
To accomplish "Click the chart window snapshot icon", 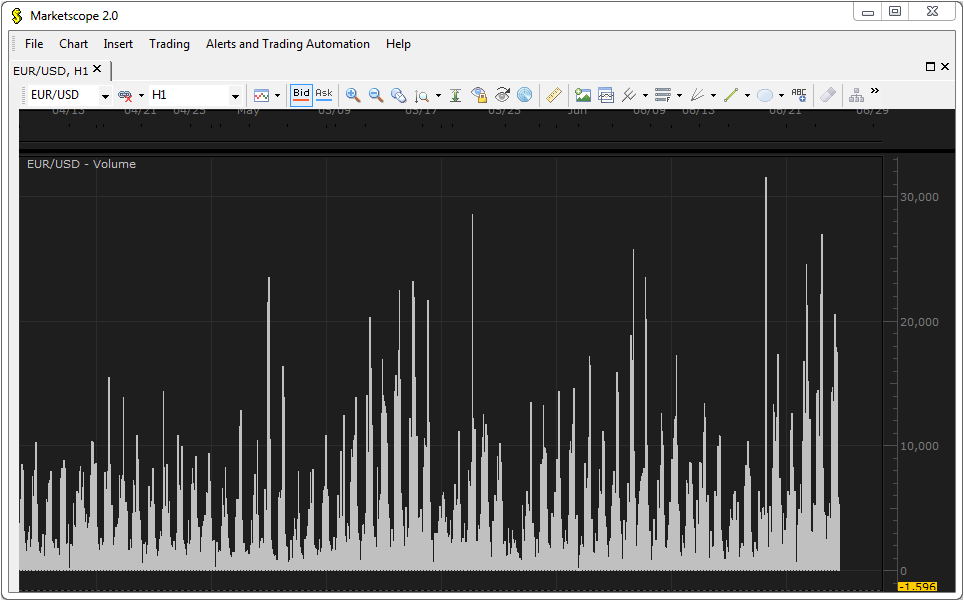I will (606, 95).
